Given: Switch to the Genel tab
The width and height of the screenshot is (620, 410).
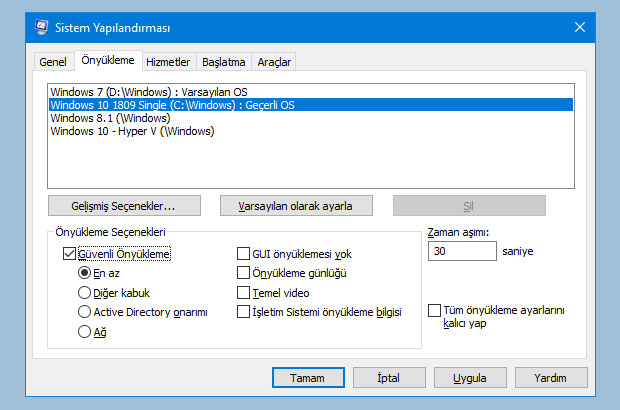Looking at the screenshot, I should click(53, 62).
